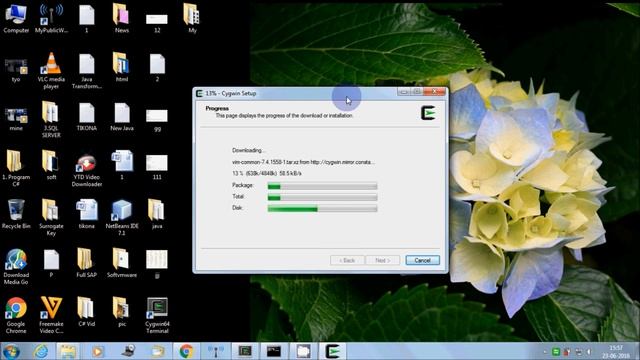
Task: Select the file named P on desktop
Action: pyautogui.click(x=51, y=263)
